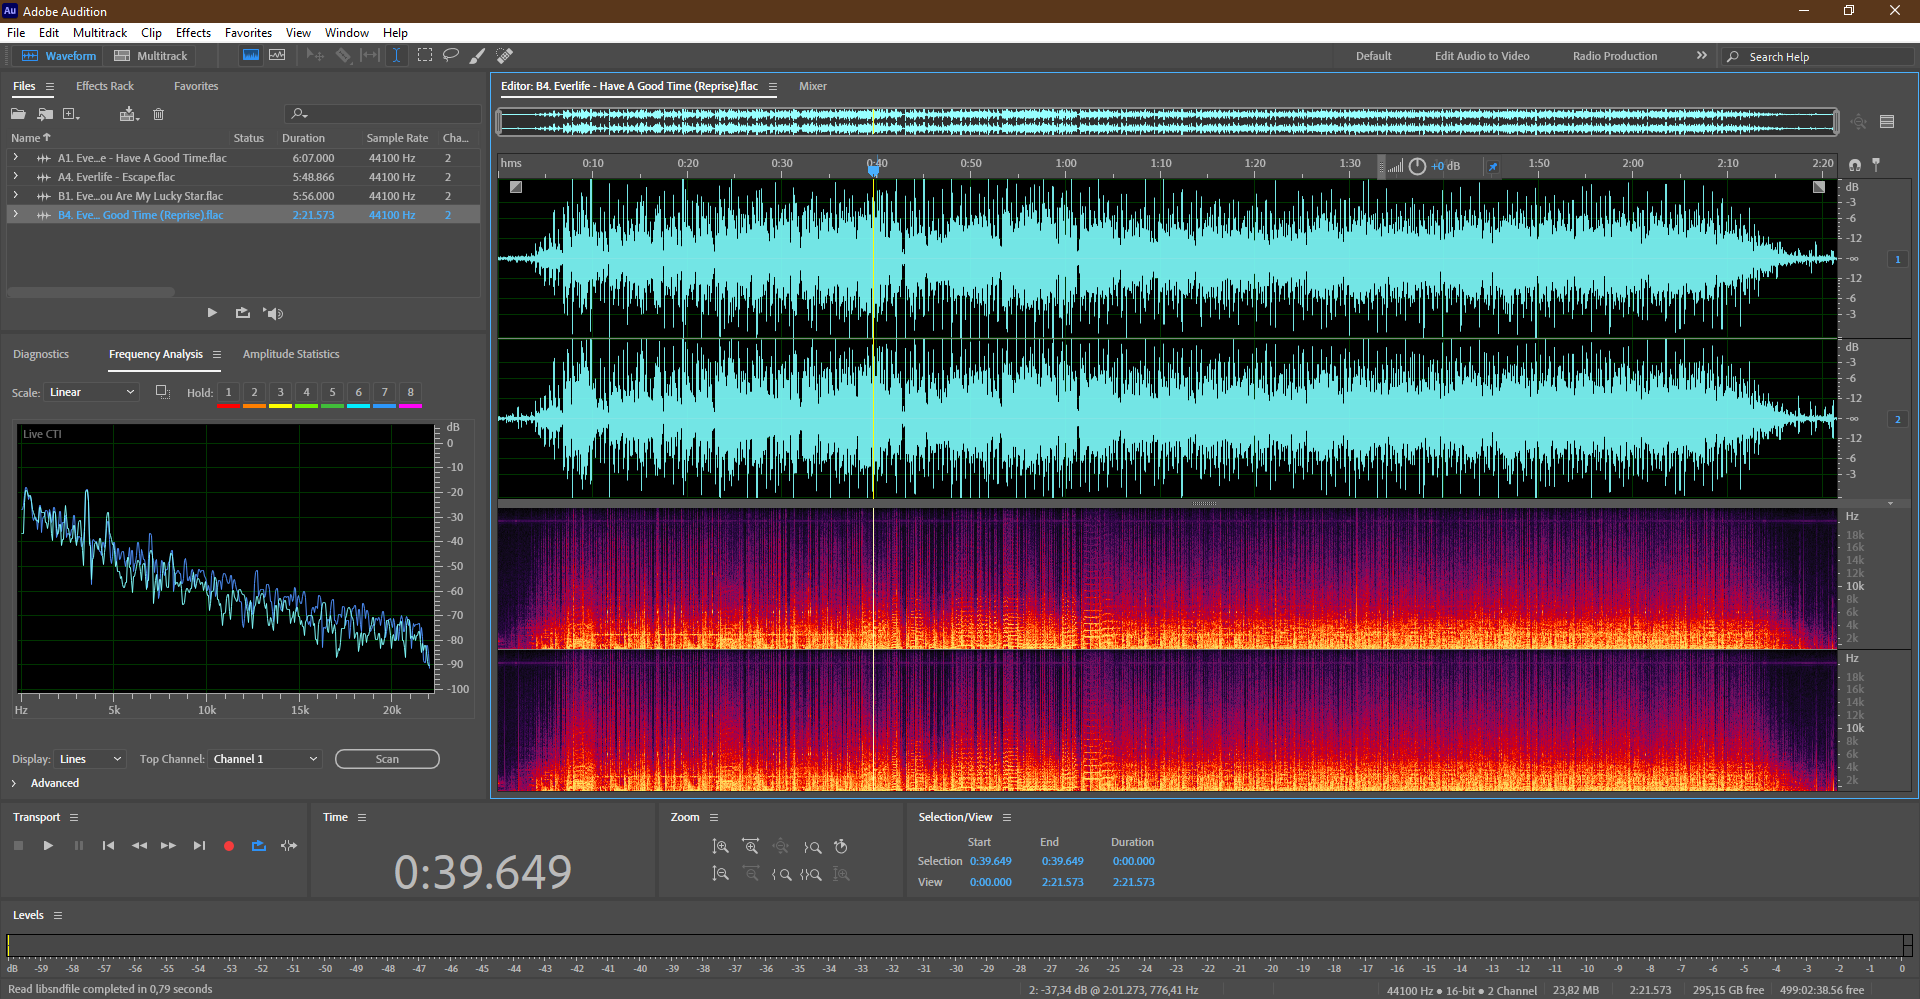
Task: Click the Play button in Transport
Action: click(48, 846)
